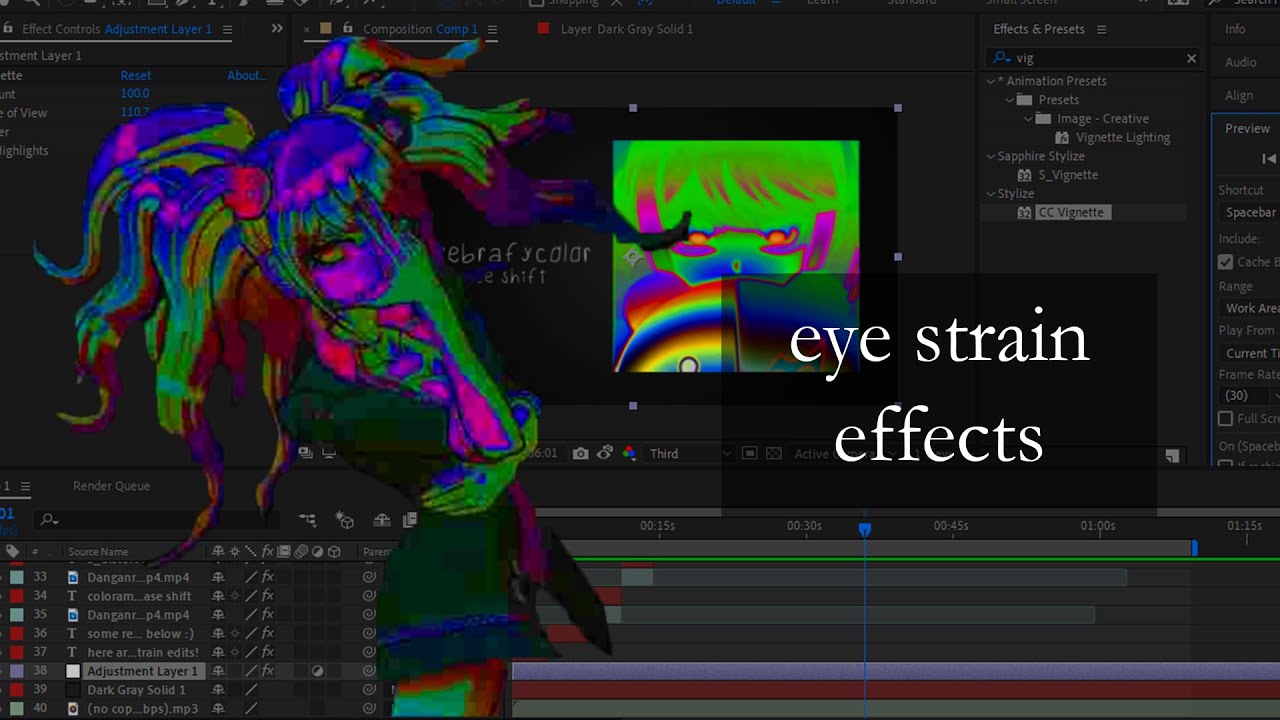This screenshot has height=720, width=1280.
Task: Click the Region of Interest icon
Action: [749, 454]
